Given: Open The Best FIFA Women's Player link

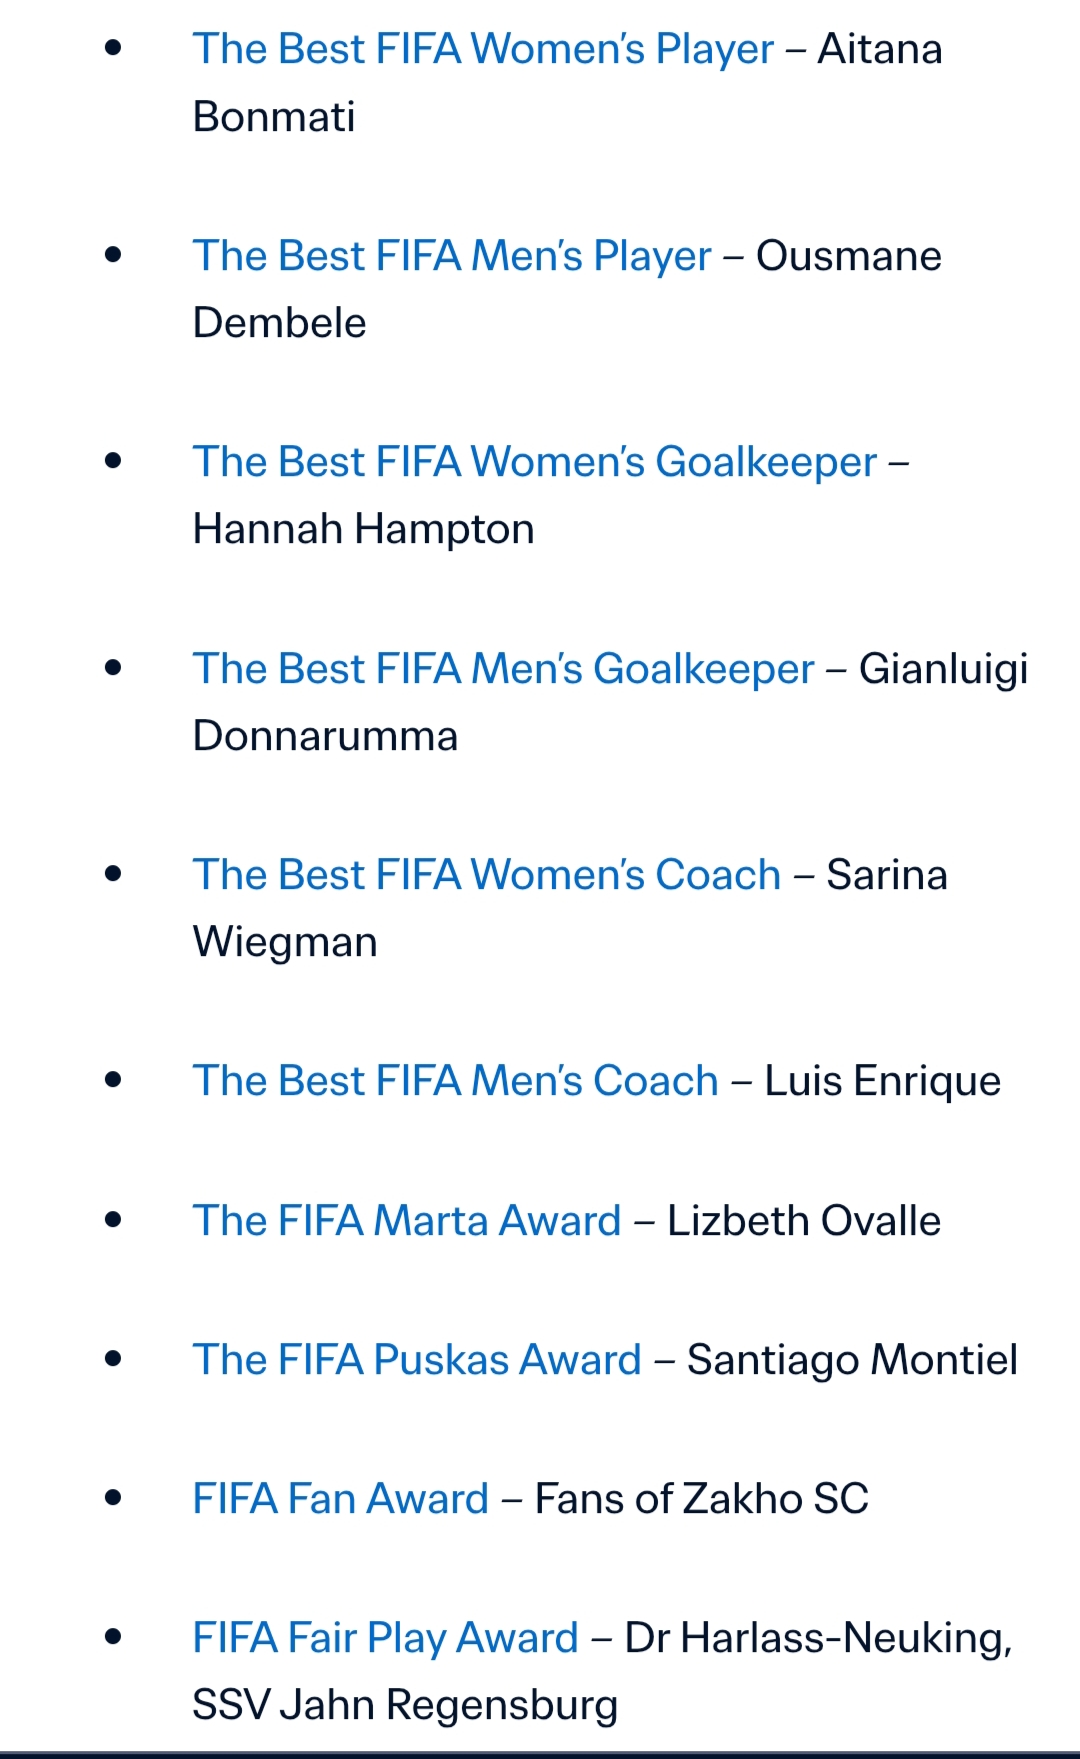Looking at the screenshot, I should (483, 49).
